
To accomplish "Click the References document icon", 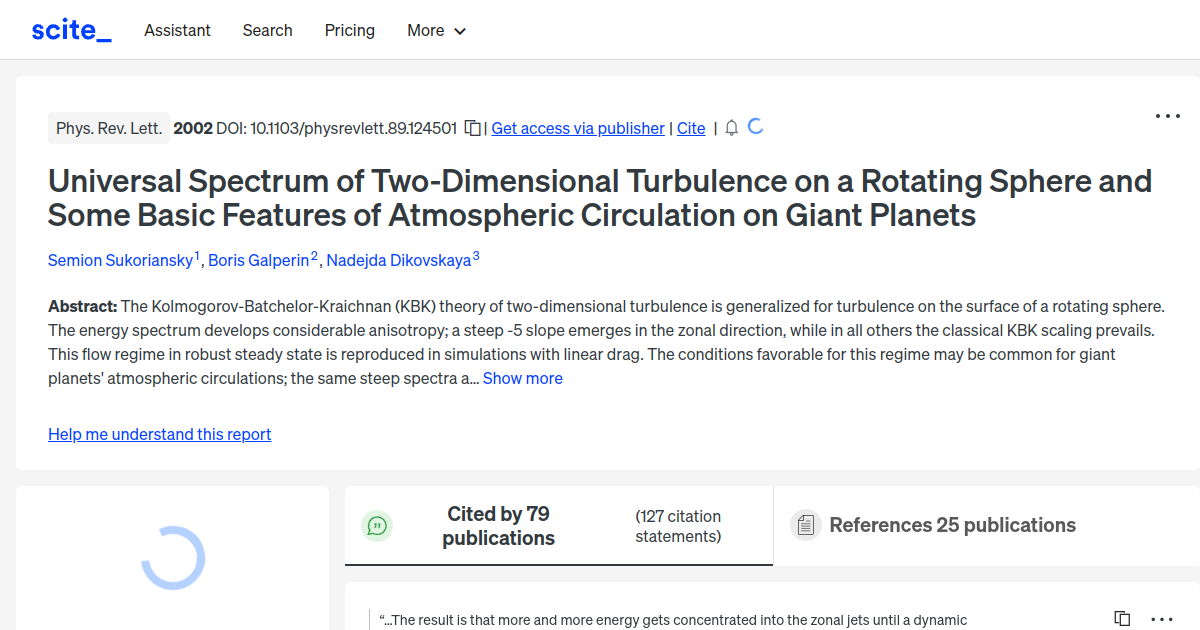I will click(805, 525).
